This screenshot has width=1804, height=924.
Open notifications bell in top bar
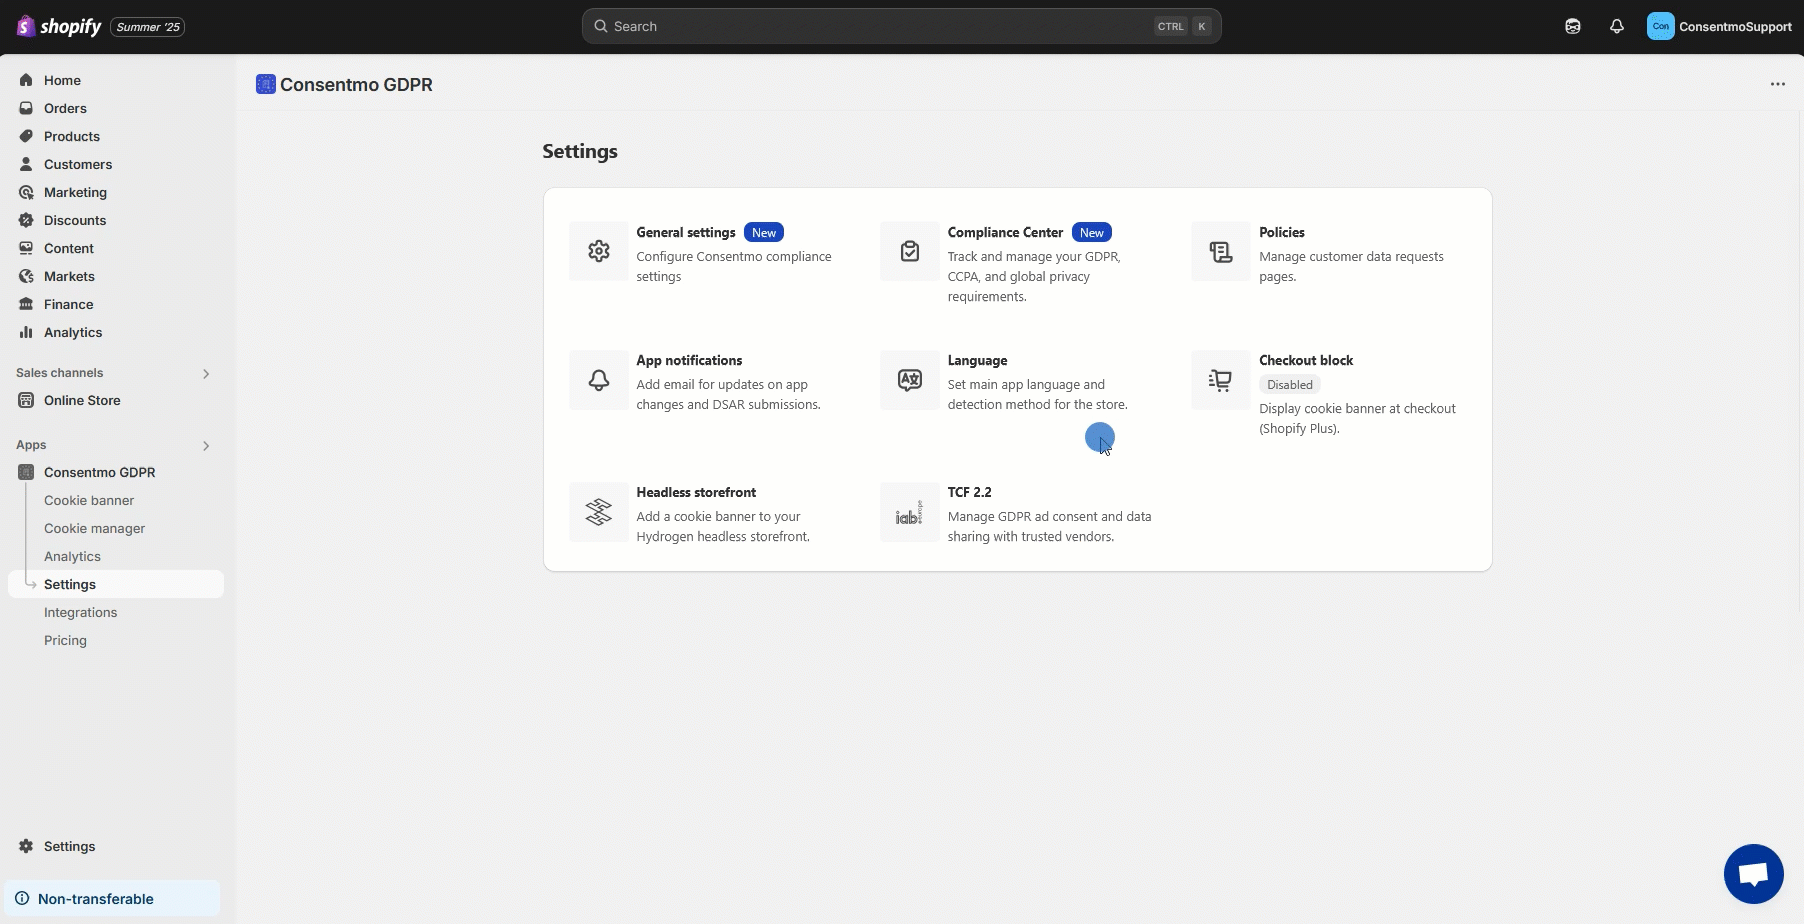[1617, 27]
